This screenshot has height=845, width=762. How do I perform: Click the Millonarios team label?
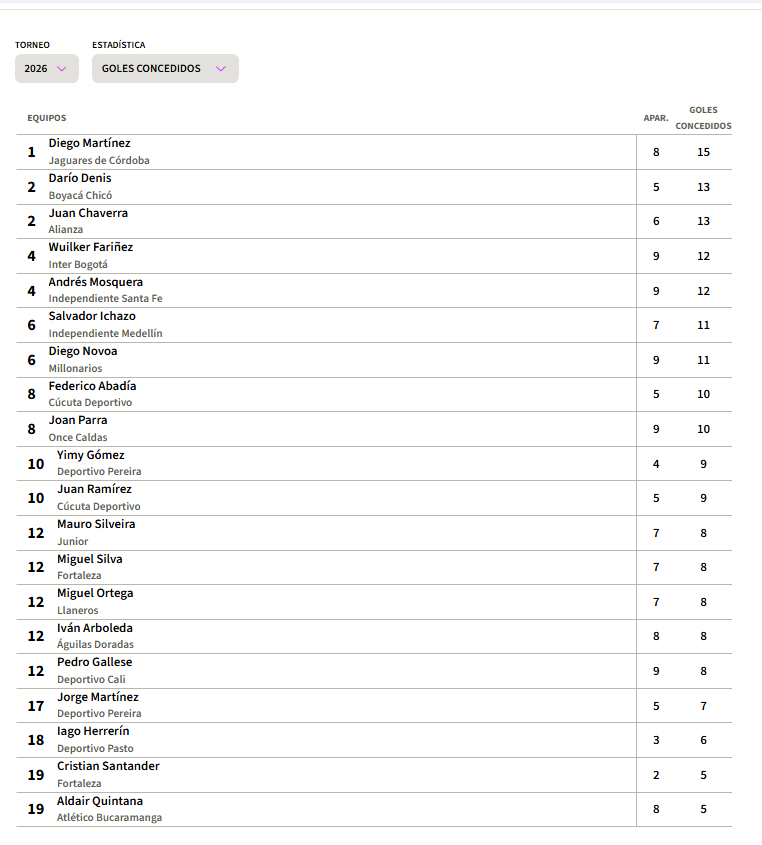coord(75,368)
